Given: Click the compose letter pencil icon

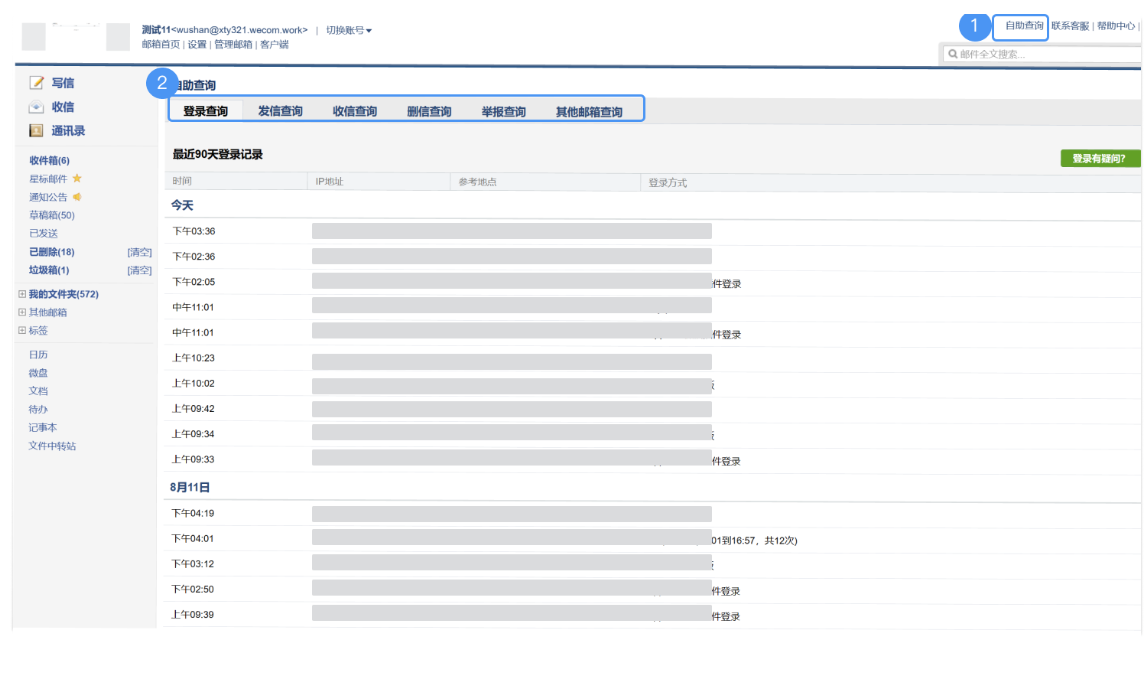Looking at the screenshot, I should point(36,82).
